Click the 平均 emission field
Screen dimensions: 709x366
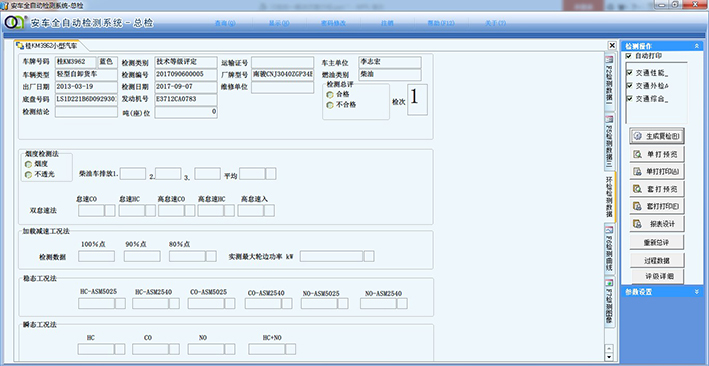click(252, 174)
